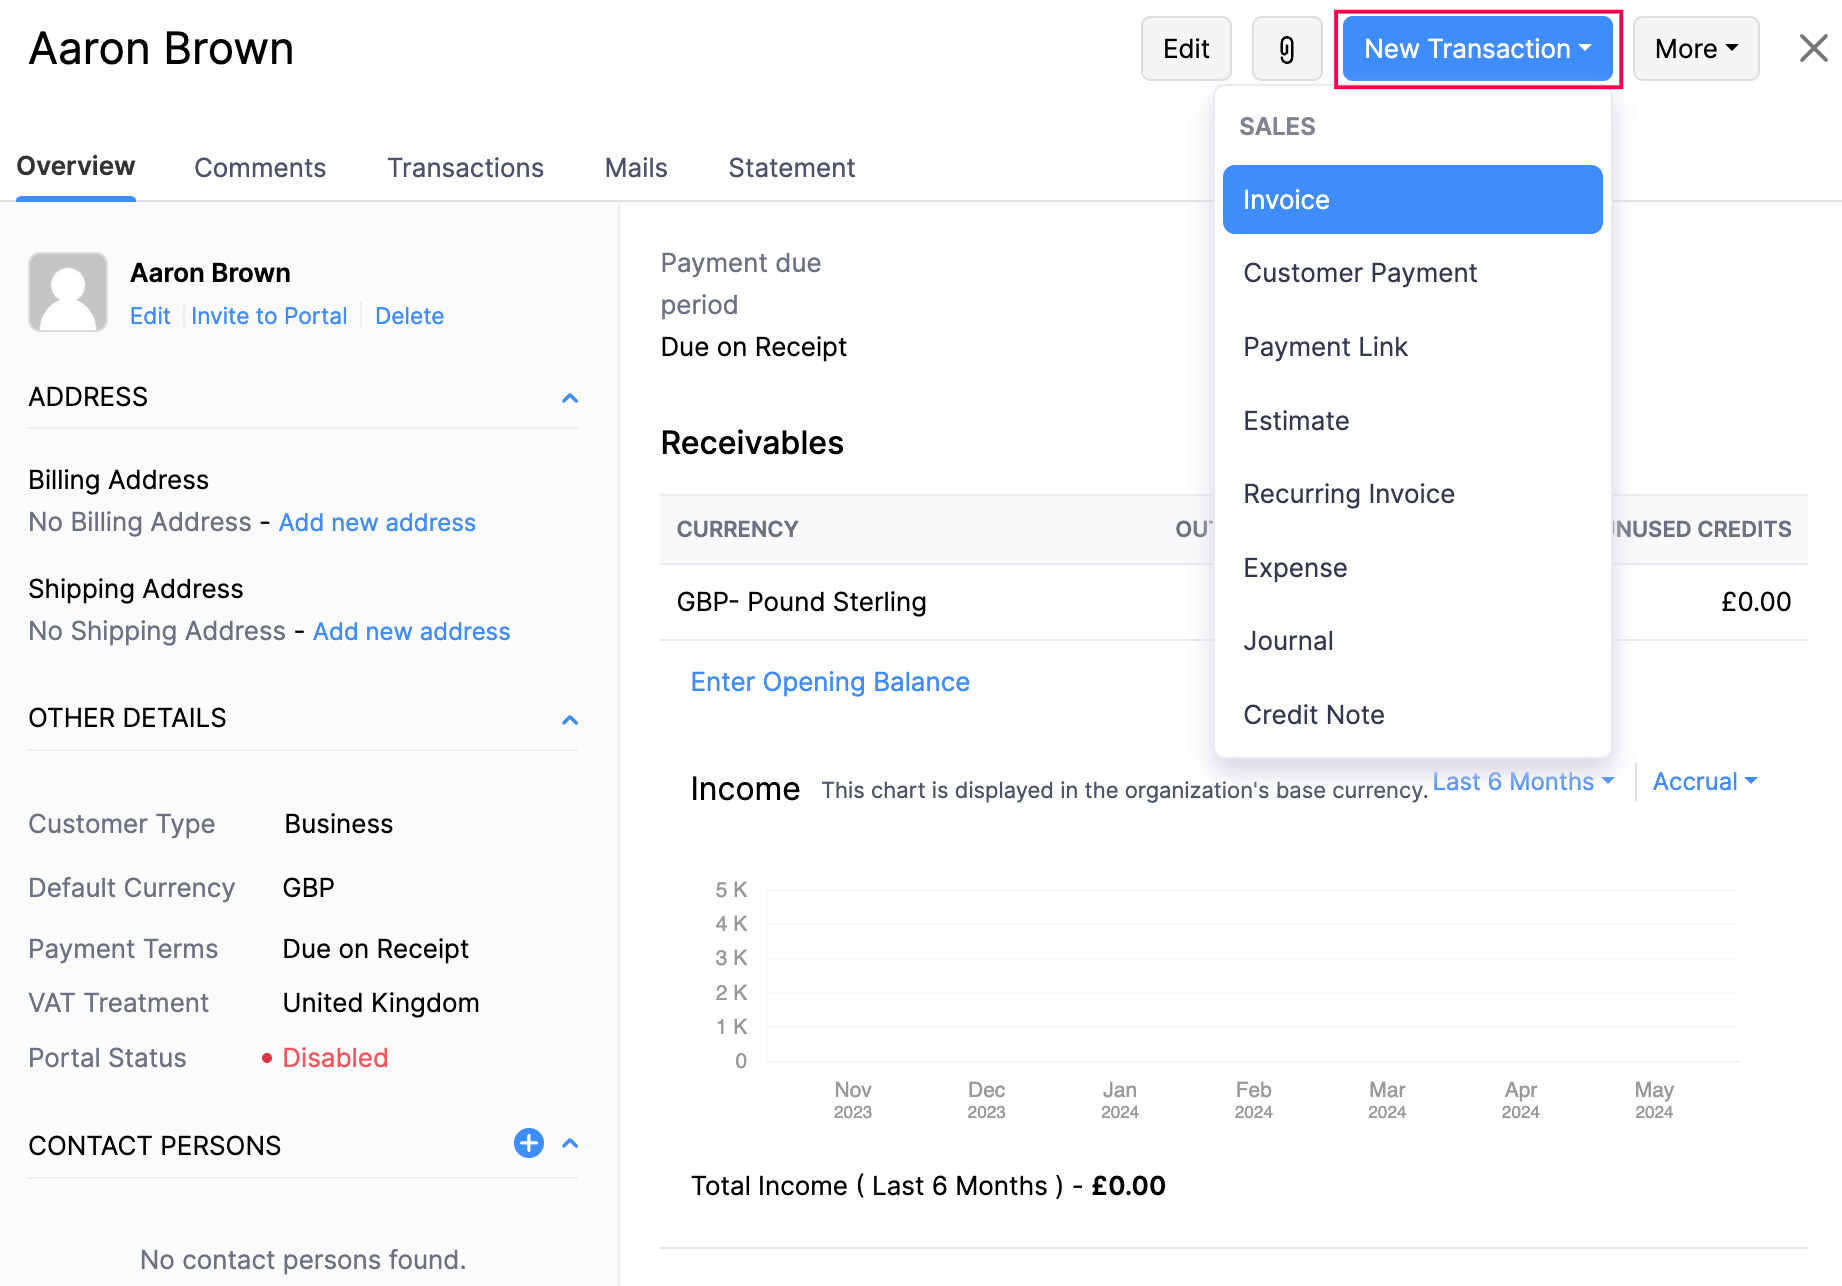Image resolution: width=1842 pixels, height=1286 pixels.
Task: Open the Accrual basis dropdown
Action: tap(1703, 781)
